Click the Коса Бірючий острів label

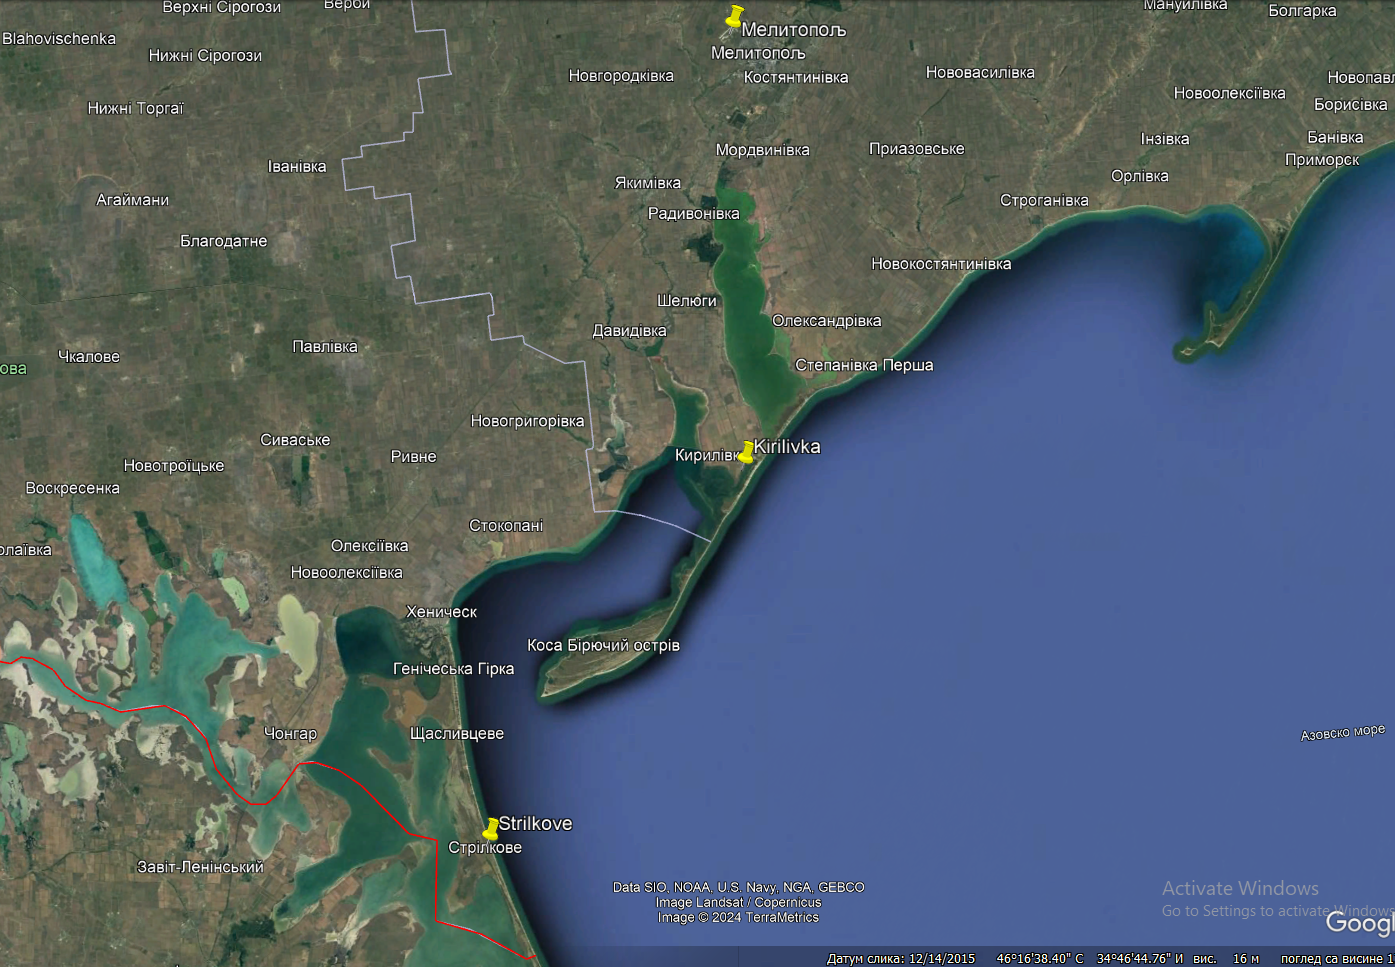603,645
